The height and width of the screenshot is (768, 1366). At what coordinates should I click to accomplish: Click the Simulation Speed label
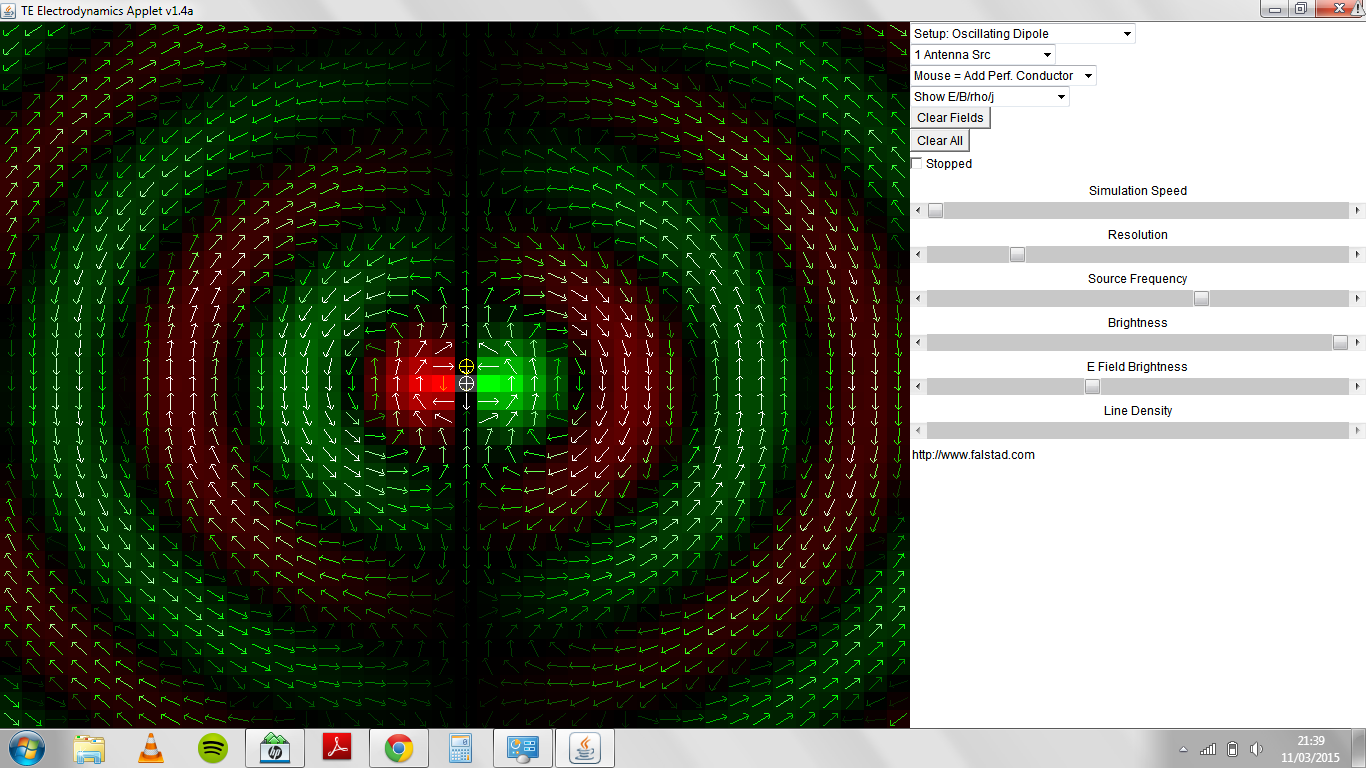1138,191
